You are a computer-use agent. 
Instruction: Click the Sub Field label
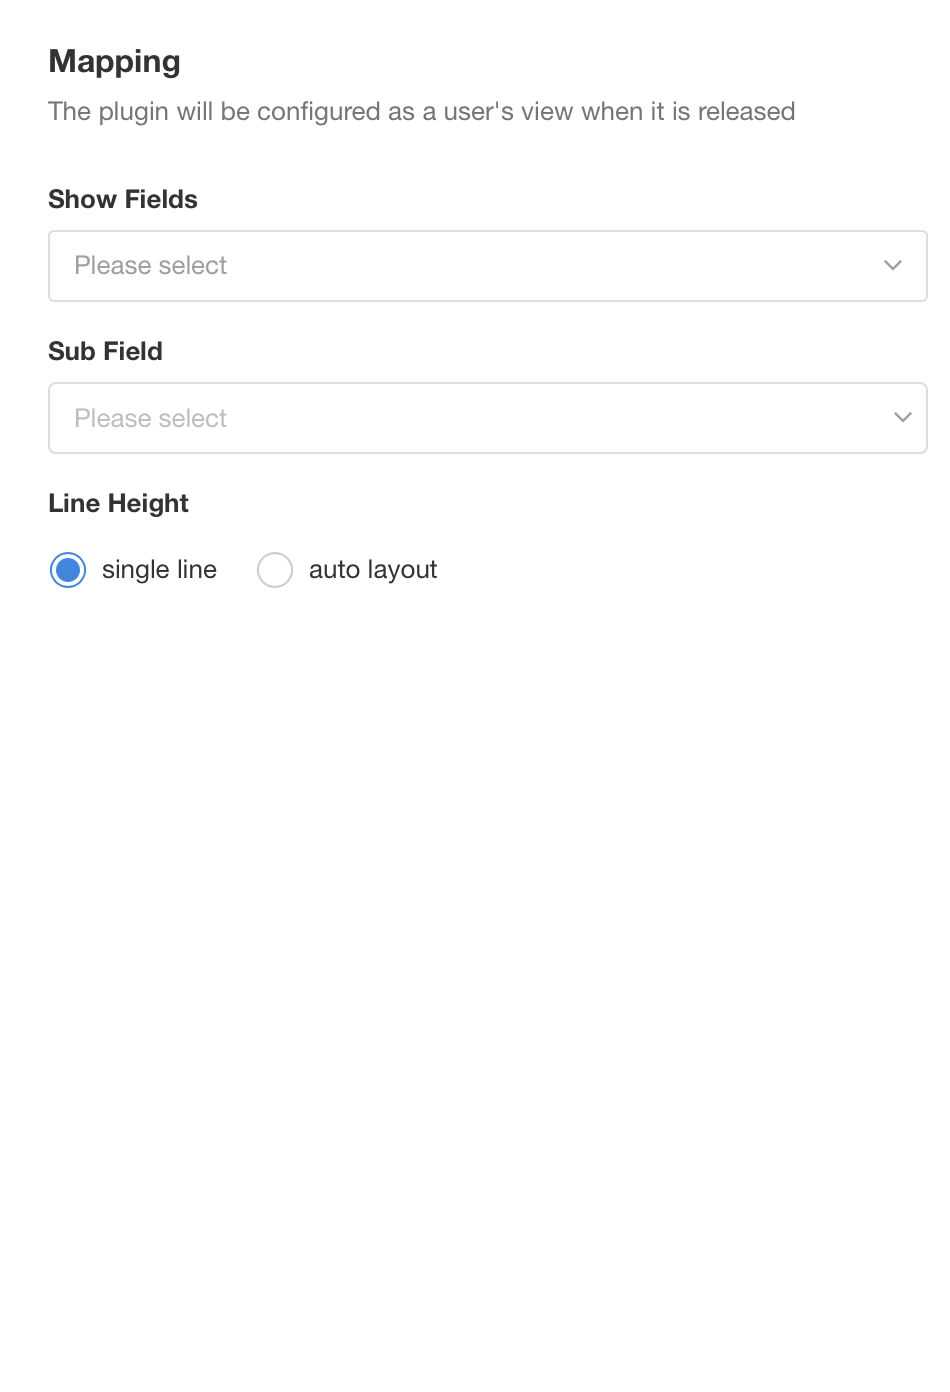[x=105, y=351]
